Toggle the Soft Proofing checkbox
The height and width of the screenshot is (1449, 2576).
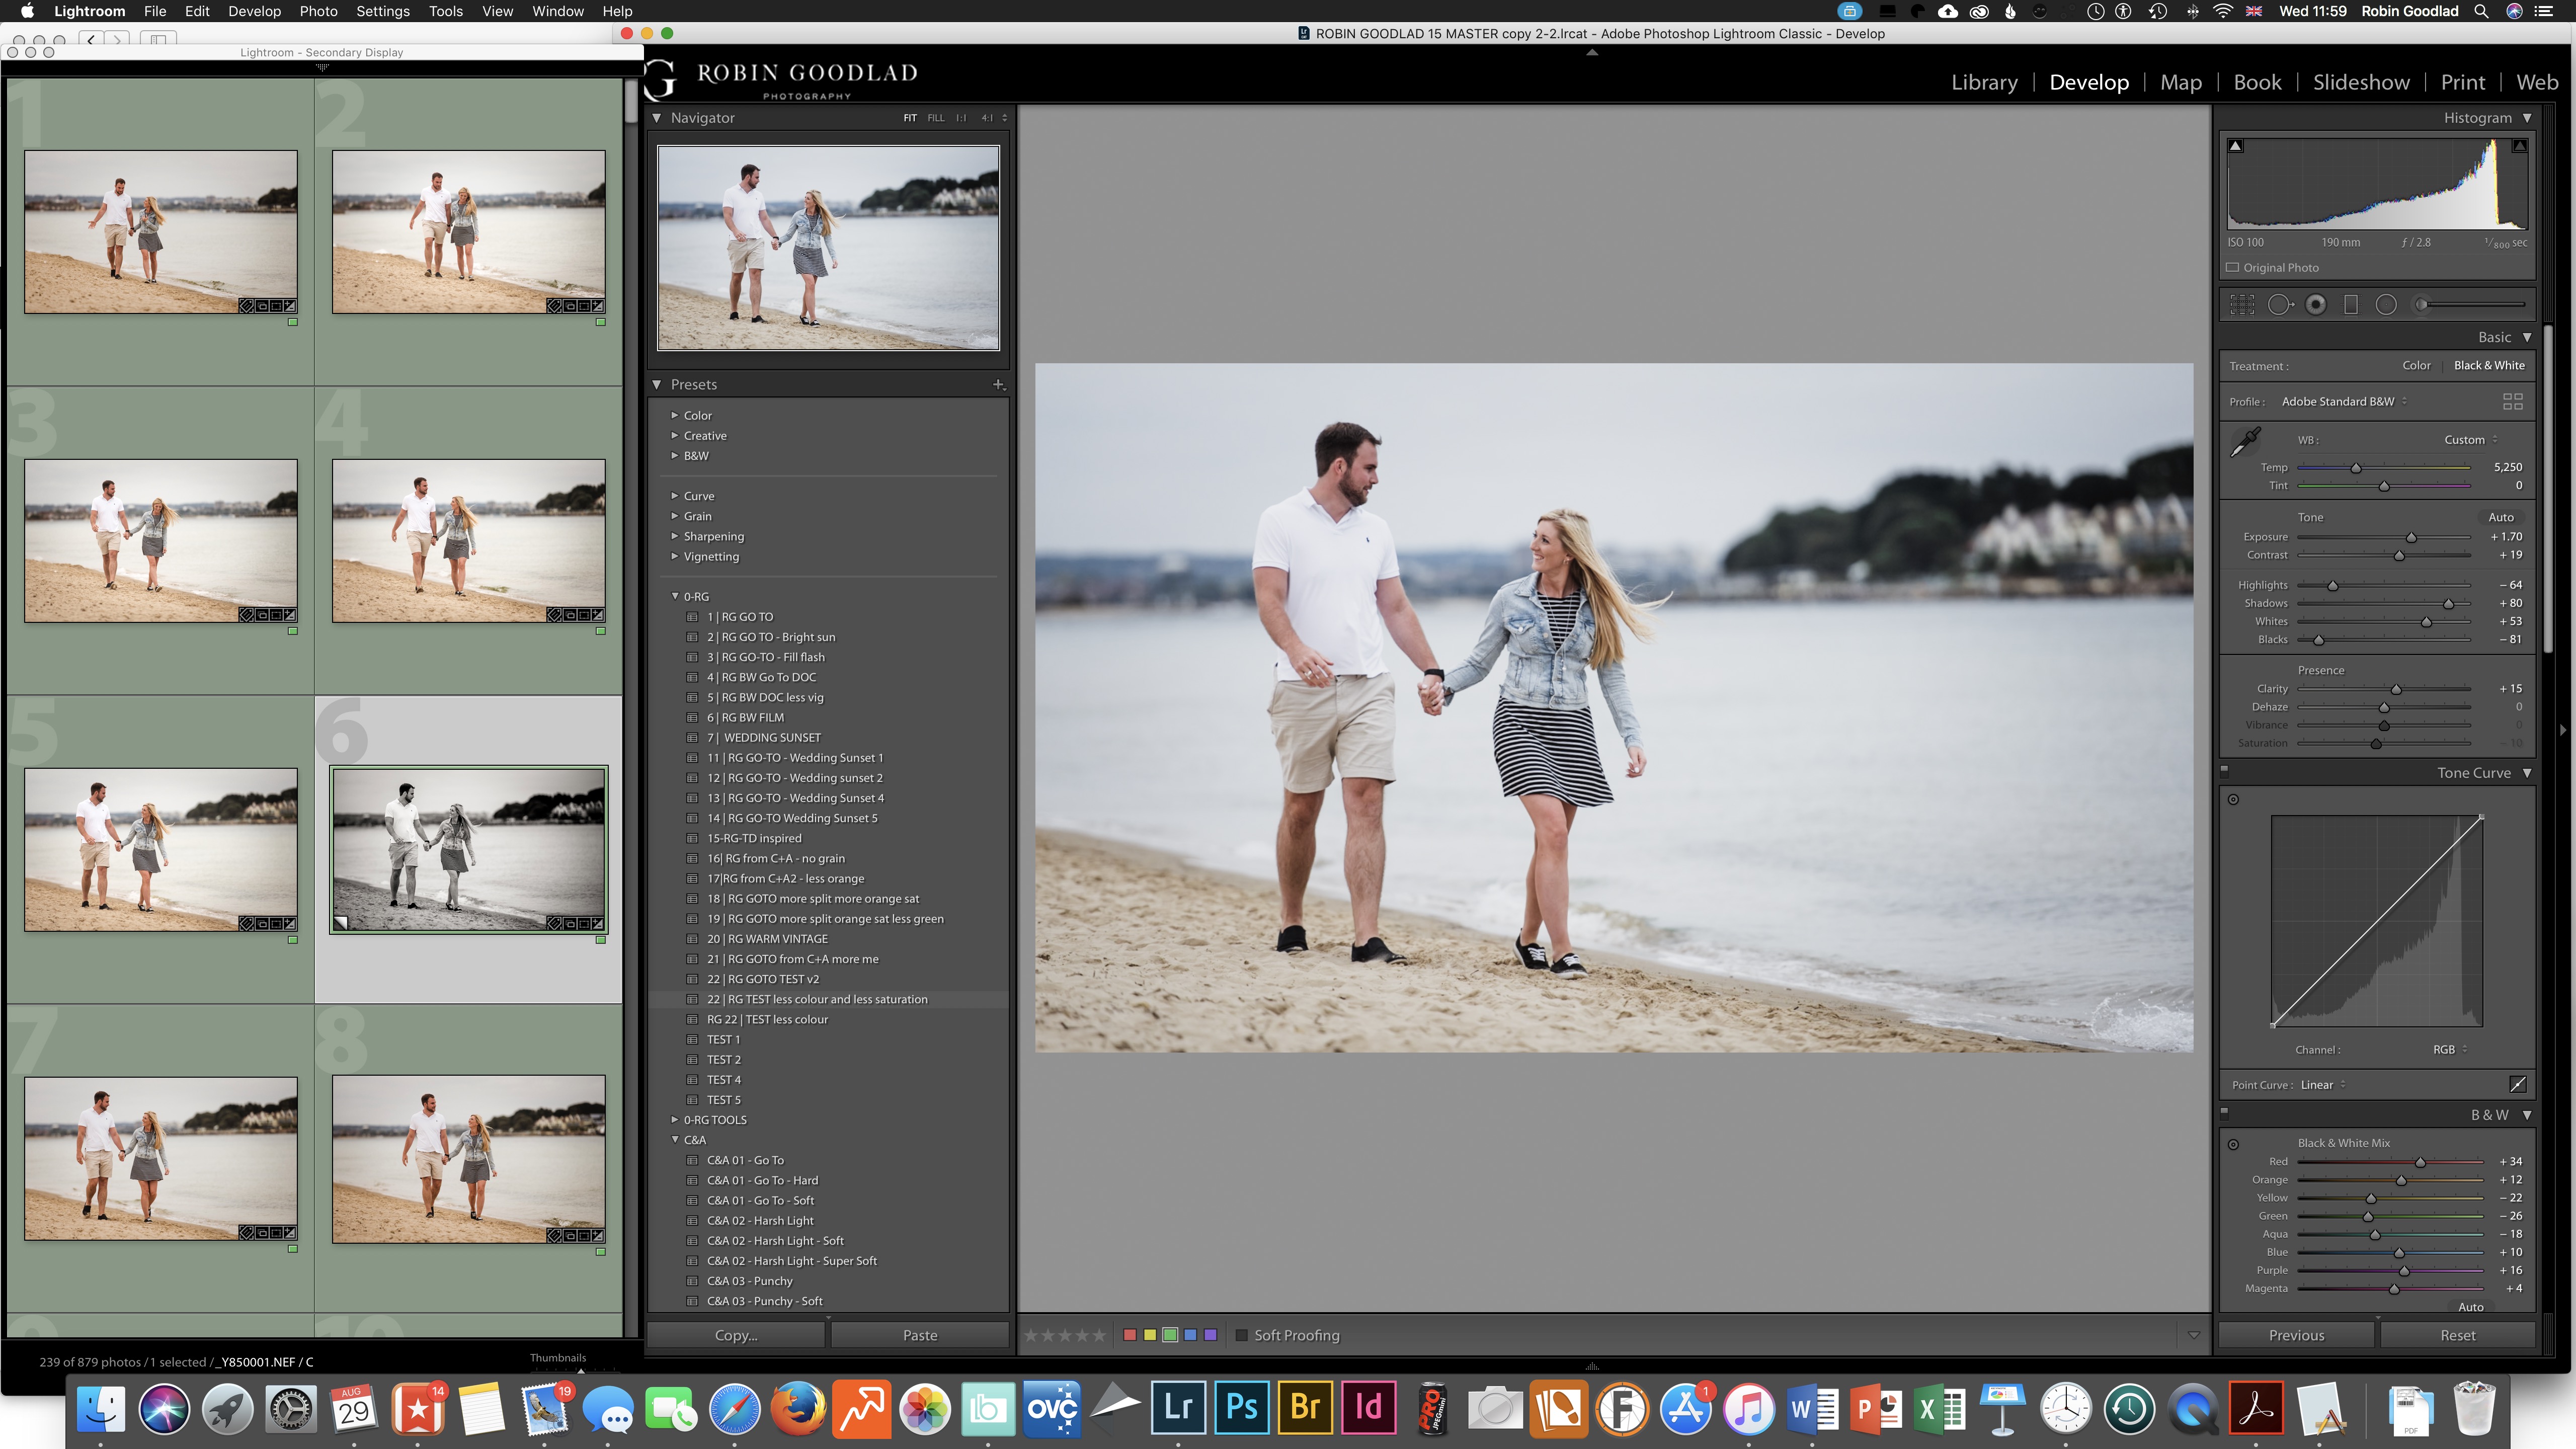coord(1241,1335)
